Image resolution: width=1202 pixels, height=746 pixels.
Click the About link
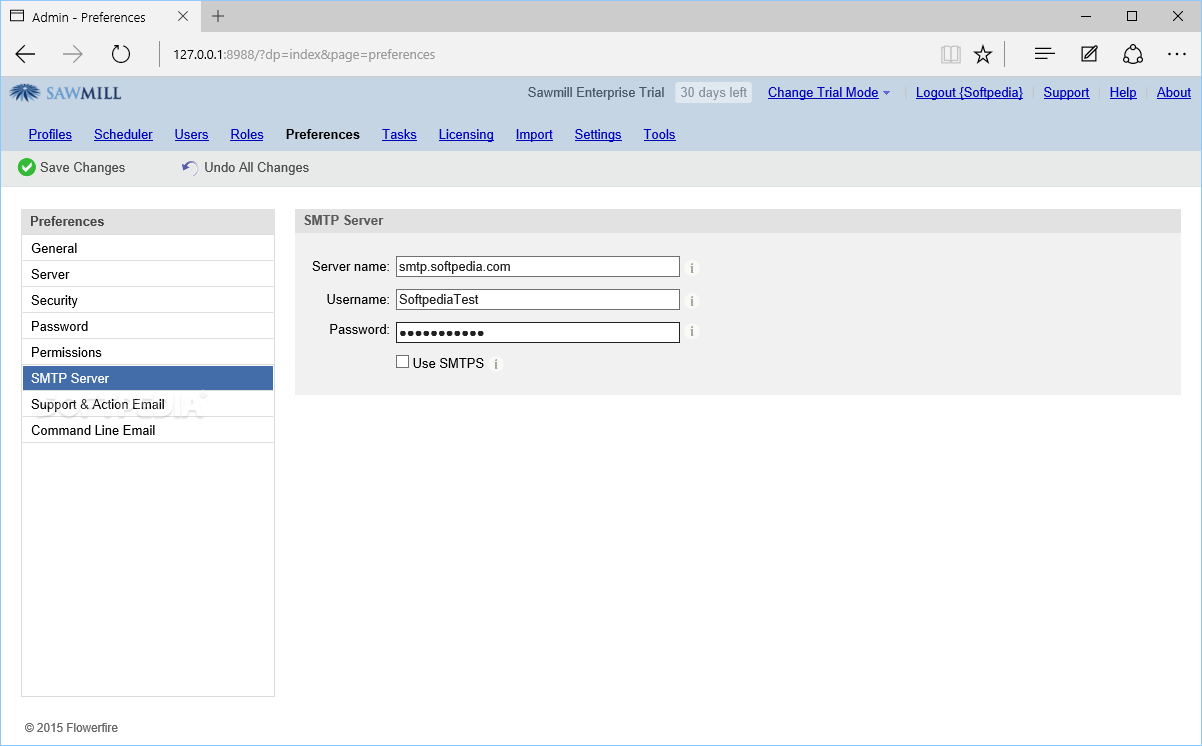tap(1174, 92)
